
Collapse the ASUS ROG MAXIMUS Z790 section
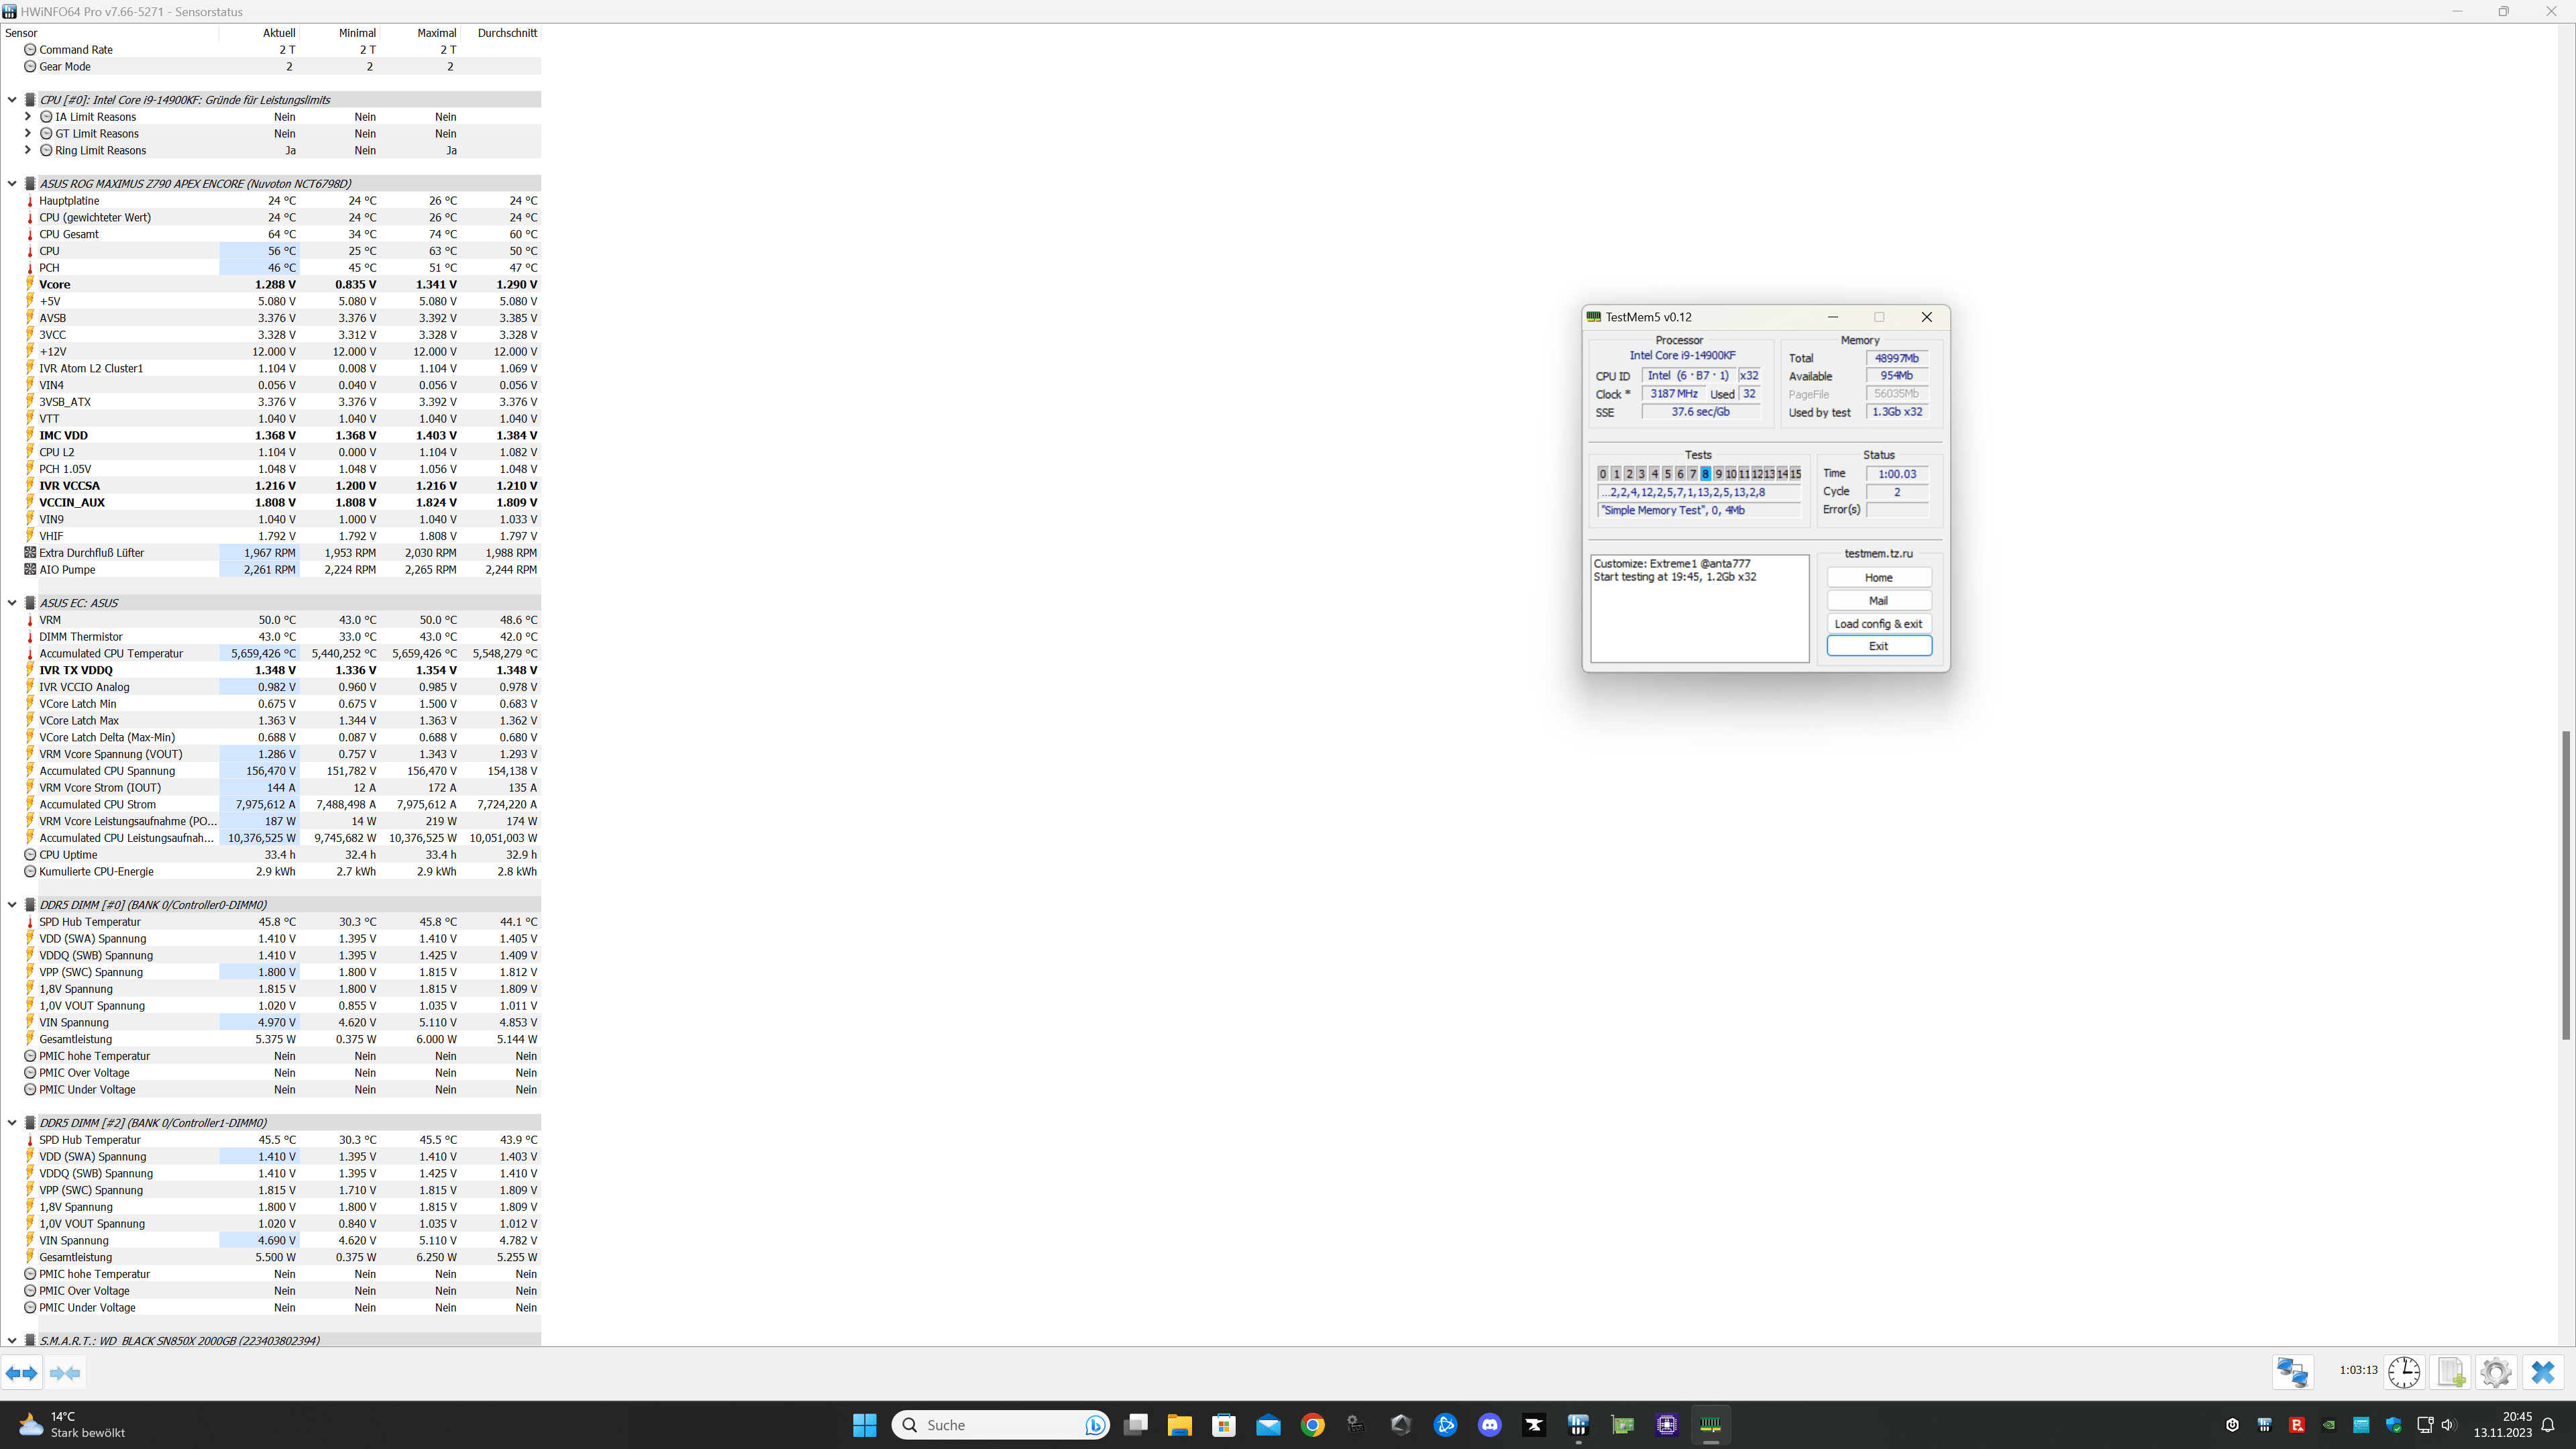click(x=12, y=184)
